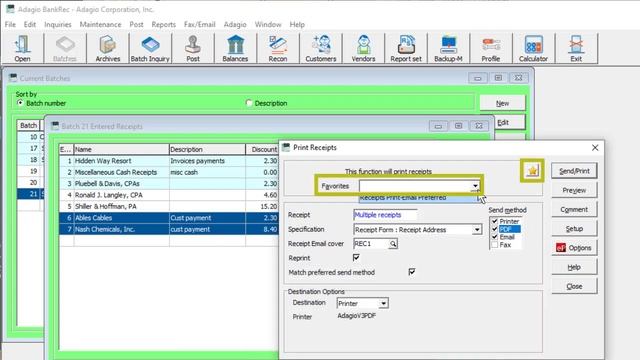Open the Edit menu
The height and width of the screenshot is (360, 640).
coord(30,24)
